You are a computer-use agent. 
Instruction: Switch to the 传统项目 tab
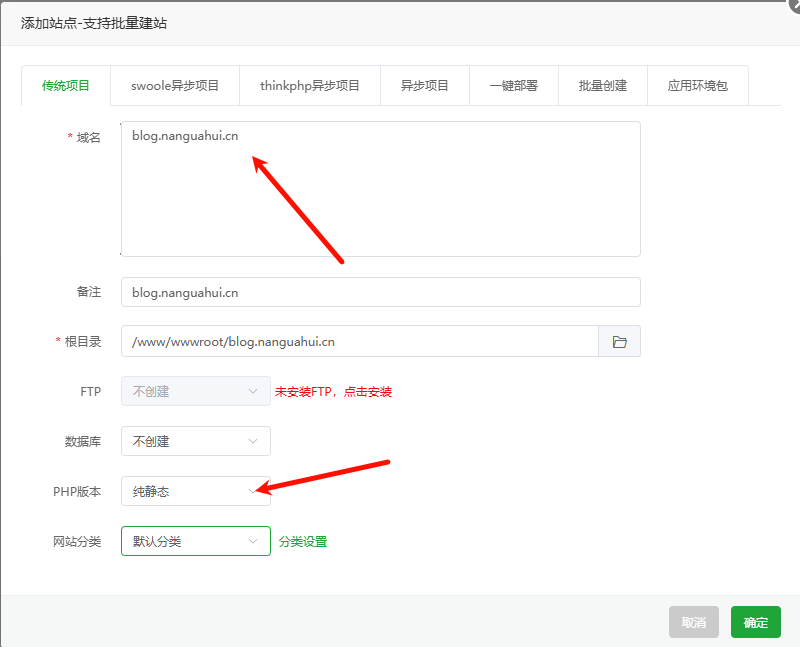pos(66,86)
